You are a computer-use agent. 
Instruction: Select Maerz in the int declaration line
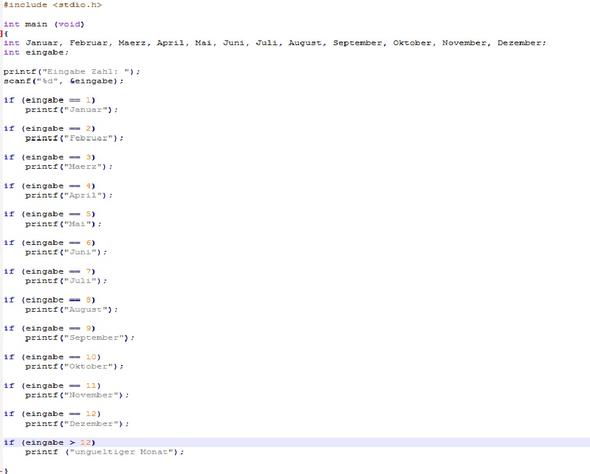point(132,43)
